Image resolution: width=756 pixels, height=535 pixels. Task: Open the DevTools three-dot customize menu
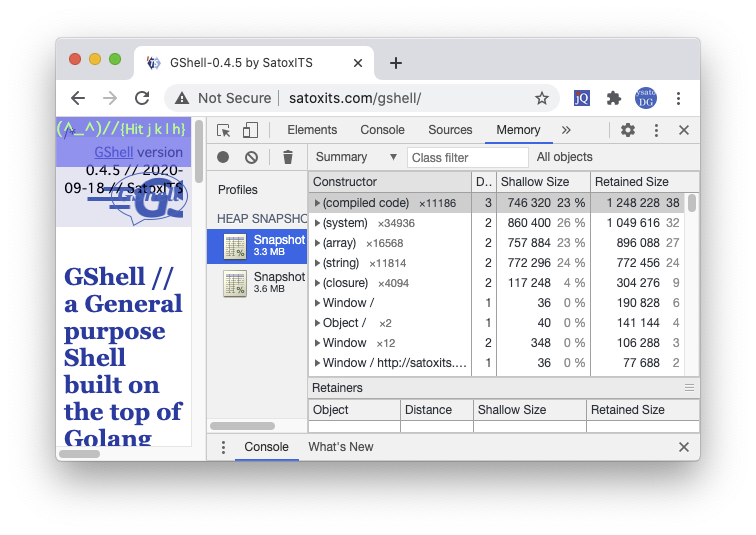656,130
